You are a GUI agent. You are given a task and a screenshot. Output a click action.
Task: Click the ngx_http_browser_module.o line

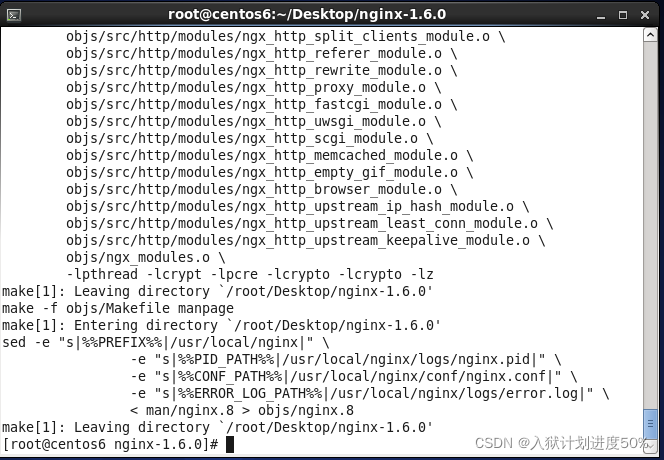click(261, 189)
